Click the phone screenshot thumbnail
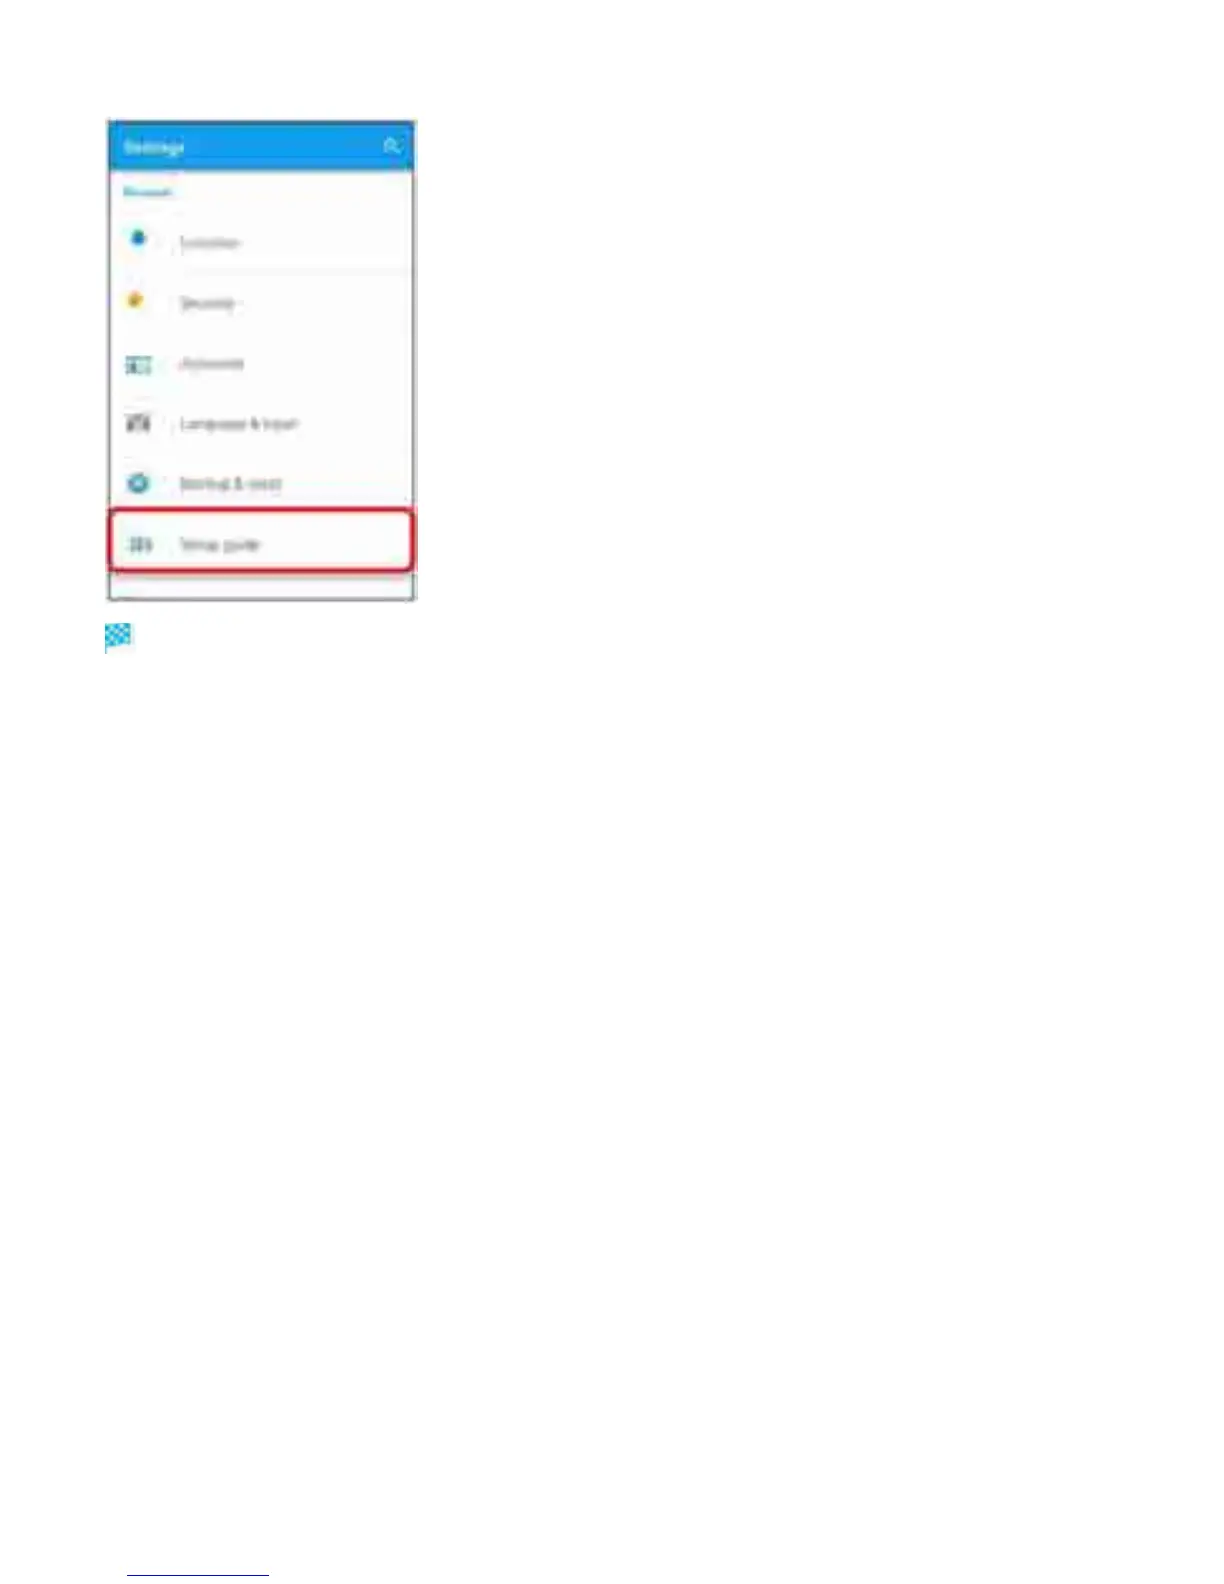Screen dimensions: 1224x1584 261,360
